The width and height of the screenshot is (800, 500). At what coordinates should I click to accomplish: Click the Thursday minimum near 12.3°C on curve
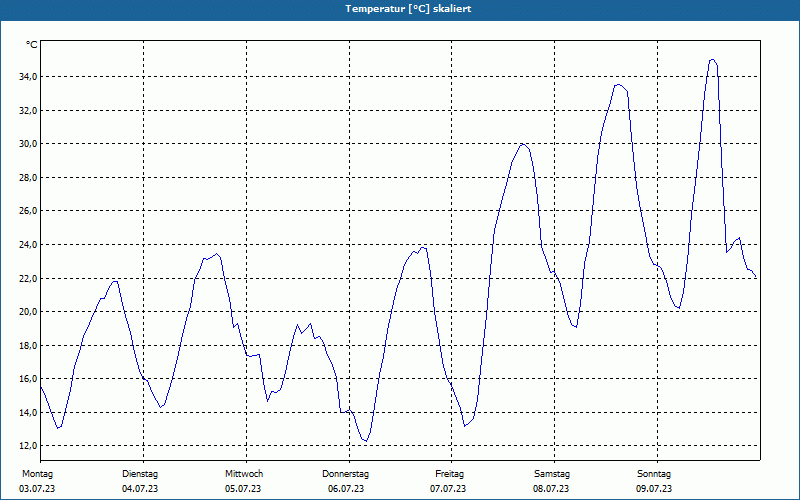[365, 441]
